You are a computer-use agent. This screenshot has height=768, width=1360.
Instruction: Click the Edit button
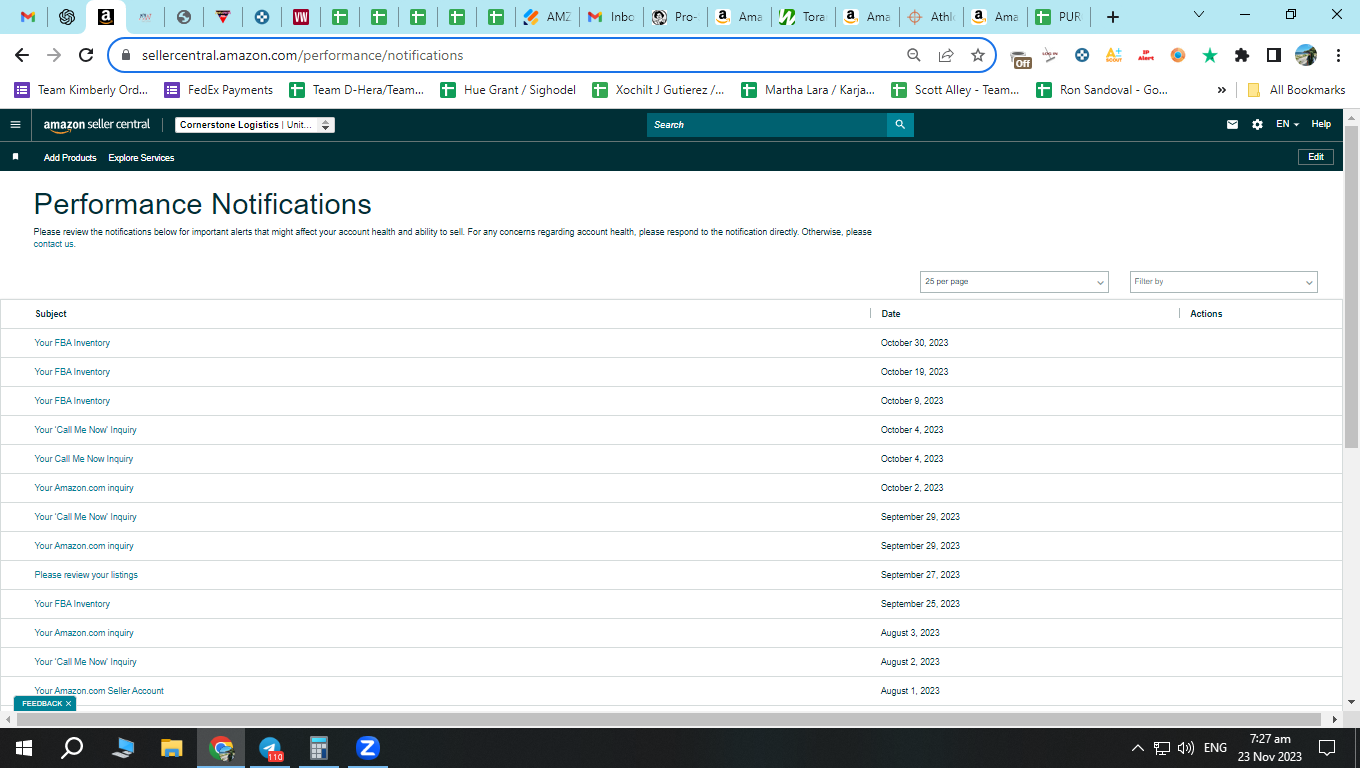click(1315, 157)
